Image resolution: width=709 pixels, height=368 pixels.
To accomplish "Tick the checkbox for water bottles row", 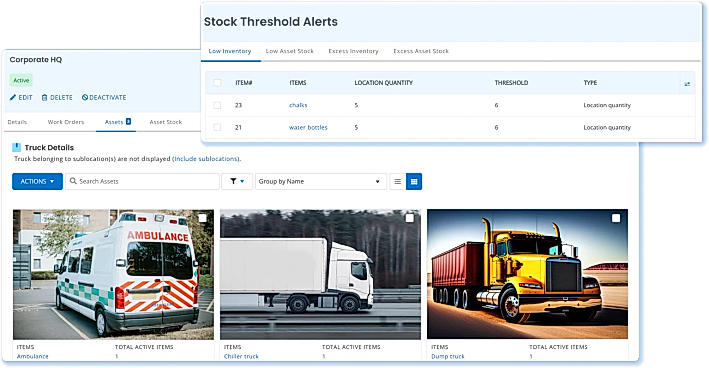I will pos(217,127).
